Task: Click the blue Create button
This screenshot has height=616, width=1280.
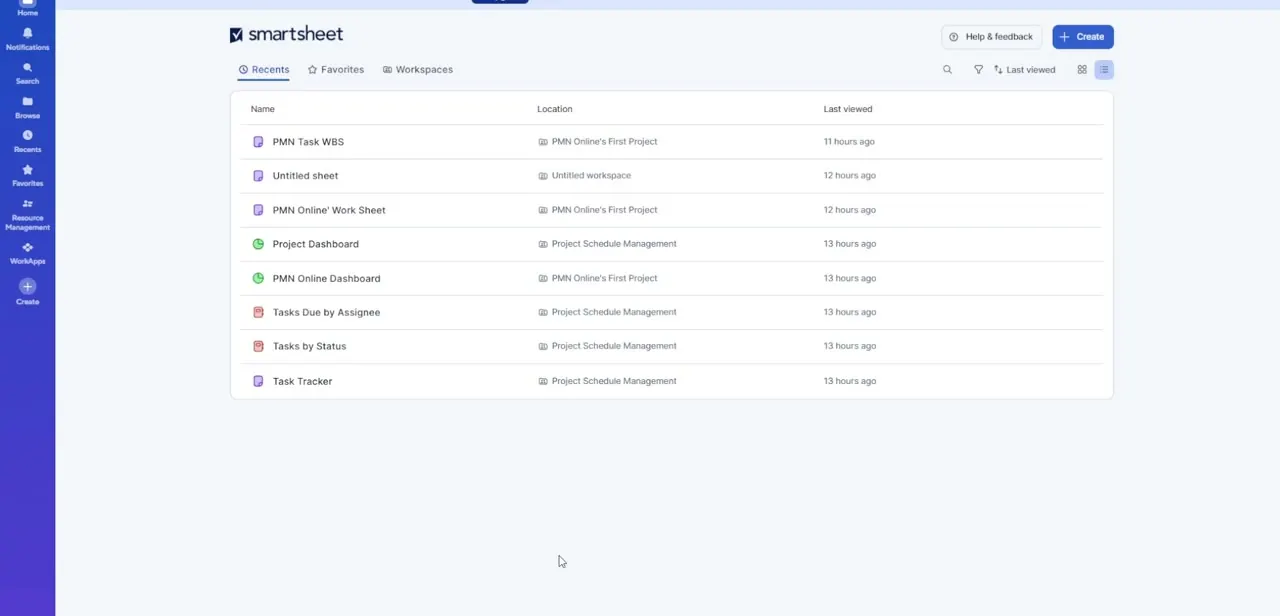Action: [x=1082, y=37]
